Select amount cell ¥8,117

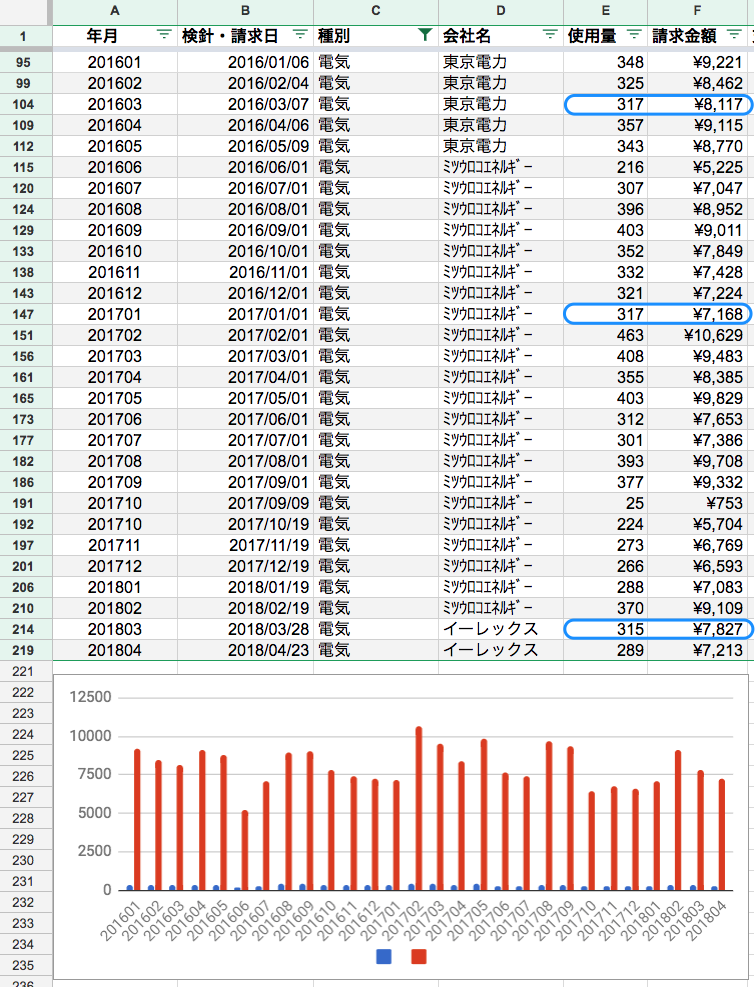(697, 104)
